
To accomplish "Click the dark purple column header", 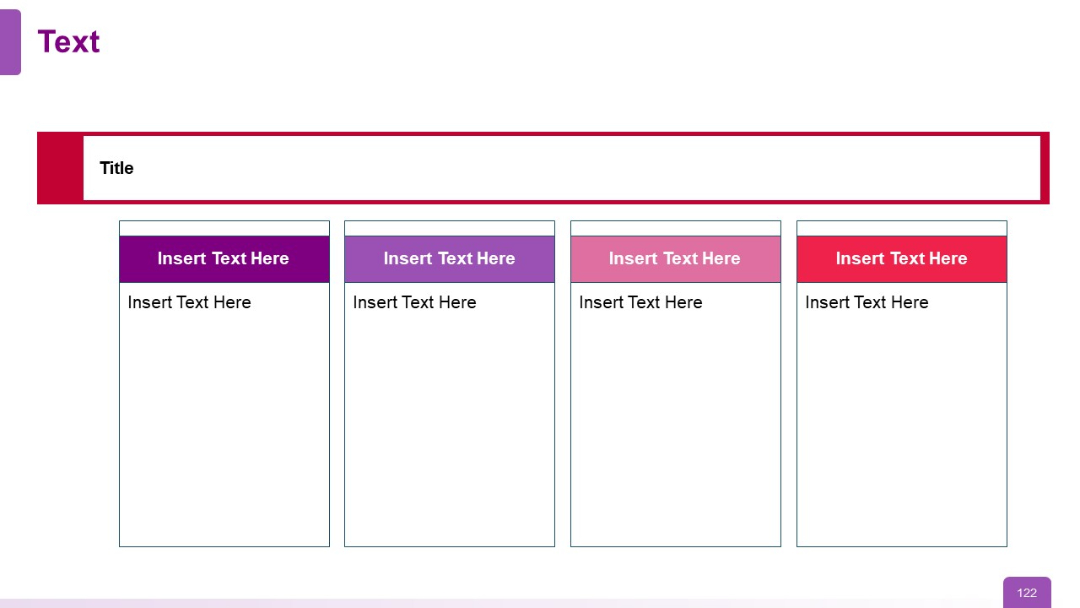I will [x=224, y=258].
